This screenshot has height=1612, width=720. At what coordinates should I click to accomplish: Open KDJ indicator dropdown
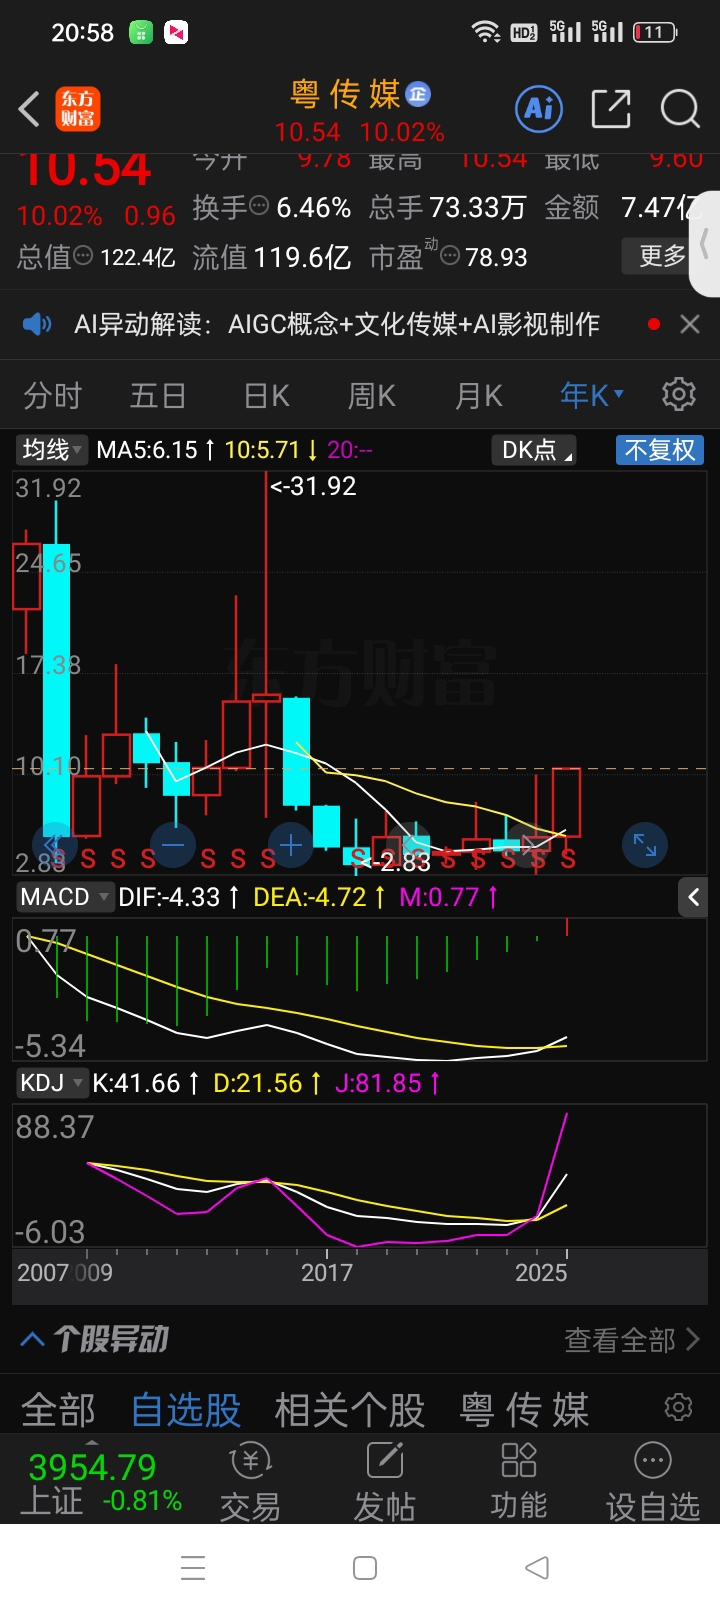pyautogui.click(x=51, y=1083)
